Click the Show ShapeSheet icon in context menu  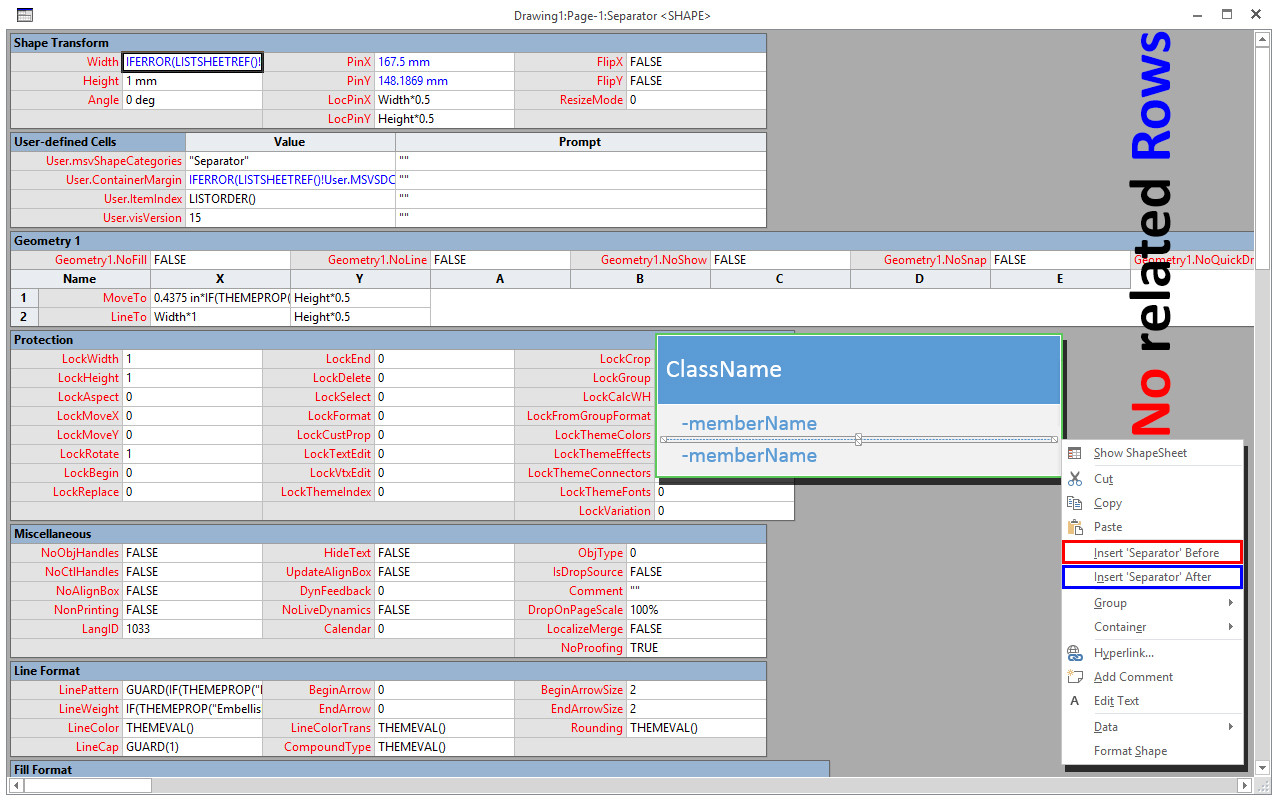click(1075, 453)
